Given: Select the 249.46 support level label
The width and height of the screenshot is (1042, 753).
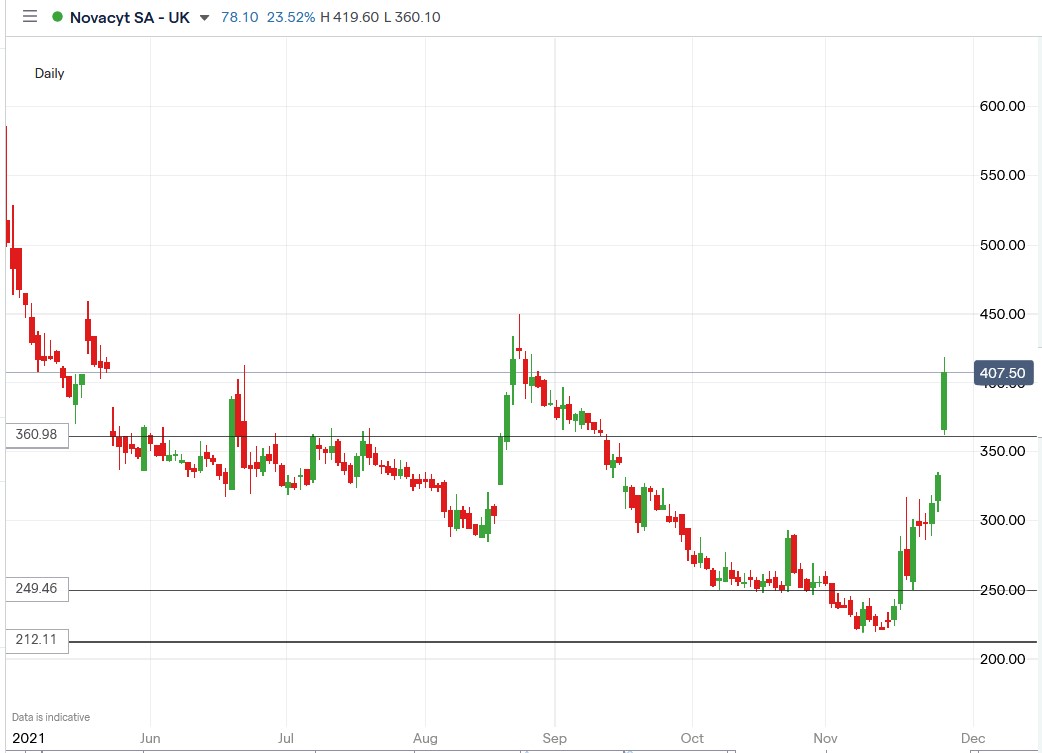Looking at the screenshot, I should (x=35, y=589).
